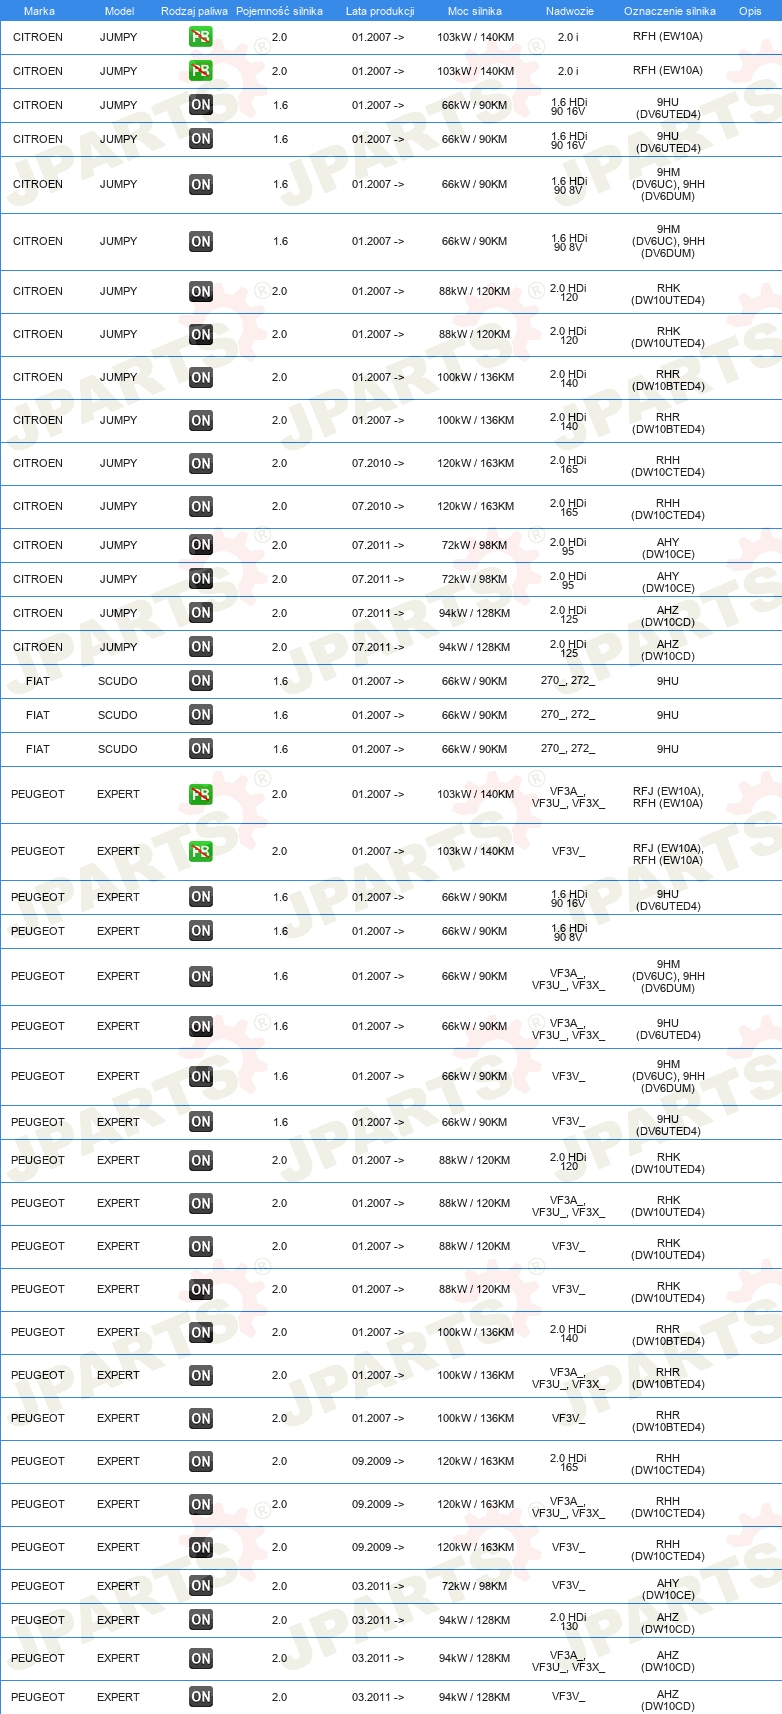Select '9HU (DV6UTED4)' in Peugeot VF3V_ row
Viewport: 782px width, 1714px height.
[x=668, y=1125]
